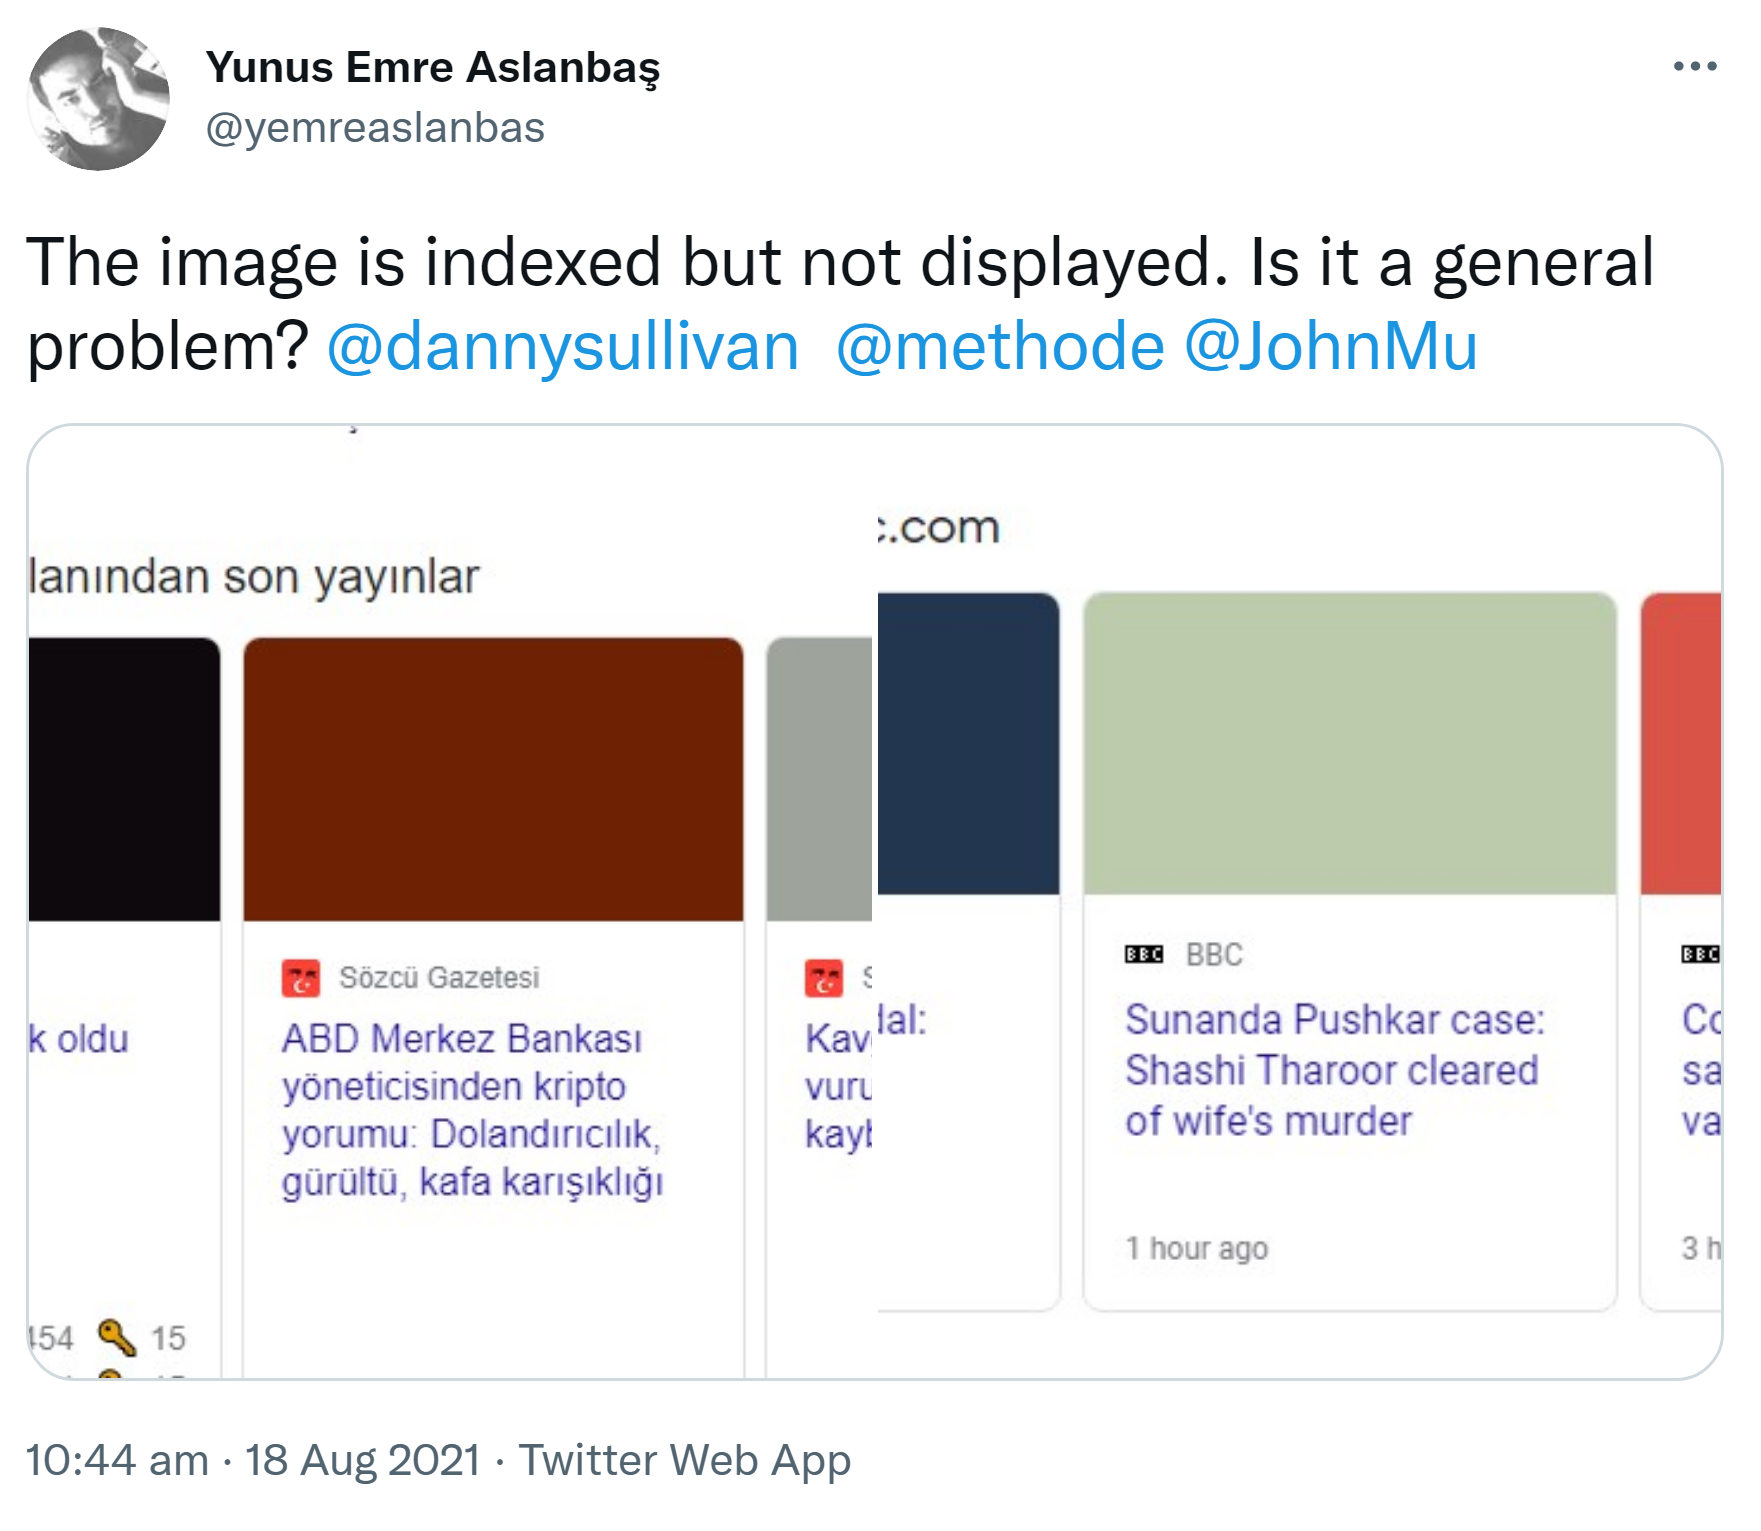Click Yunus Emre Aslanbaş profile avatar
The height and width of the screenshot is (1531, 1761).
pyautogui.click(x=99, y=99)
